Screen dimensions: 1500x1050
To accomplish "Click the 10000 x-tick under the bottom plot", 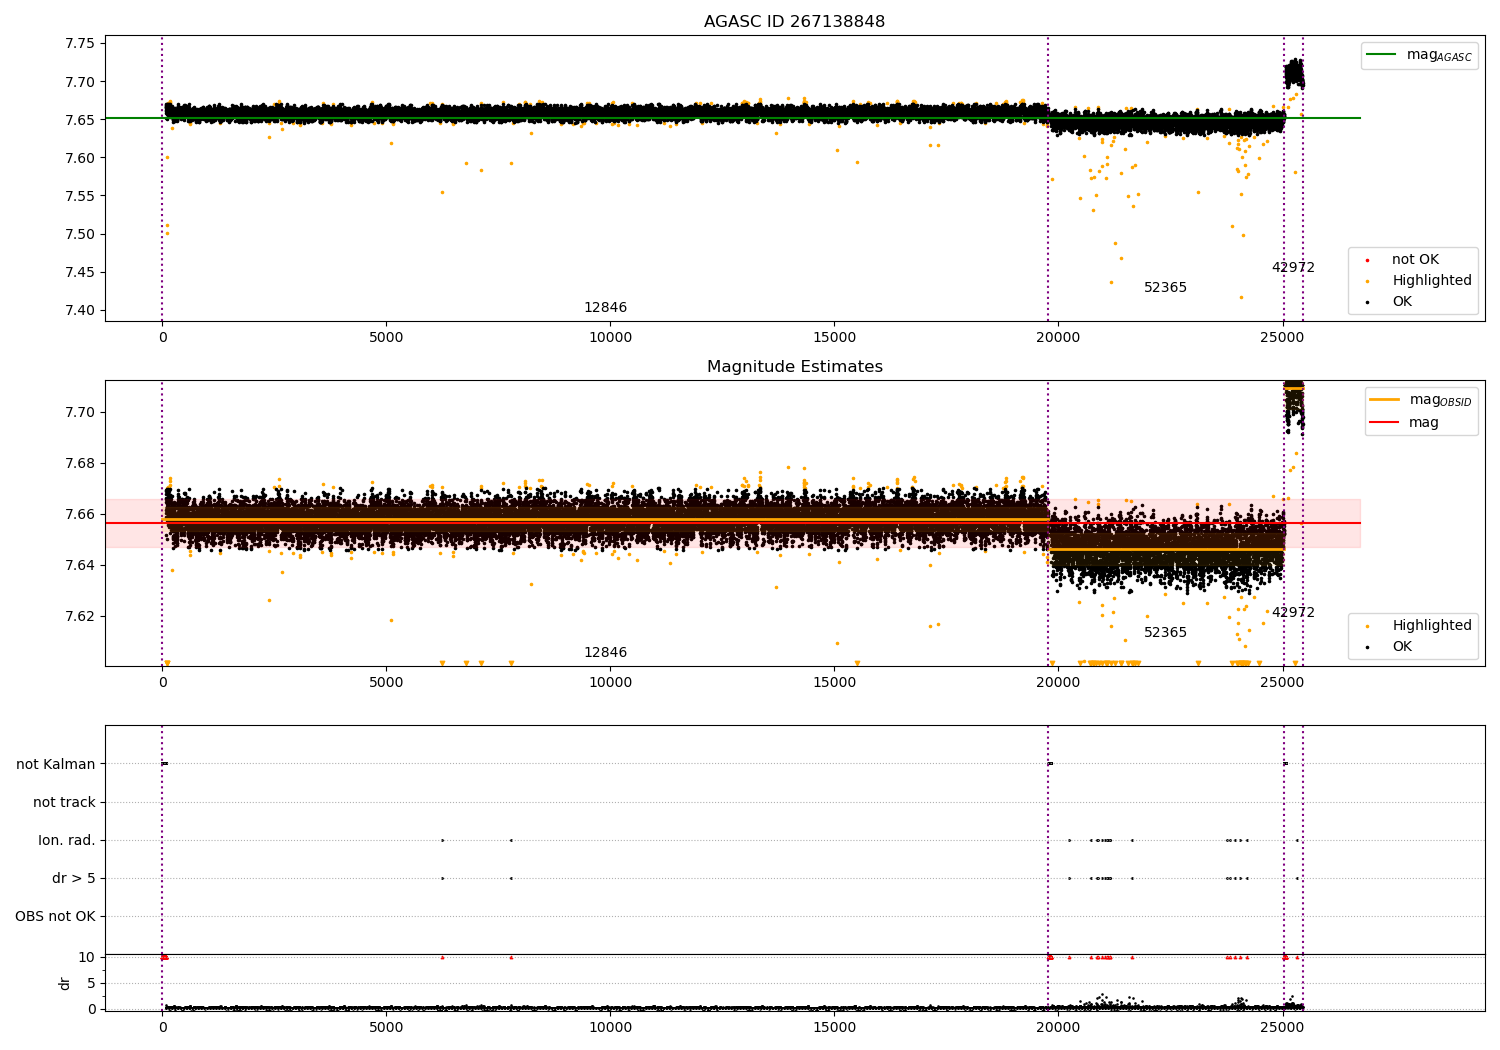I will 610,1027.
